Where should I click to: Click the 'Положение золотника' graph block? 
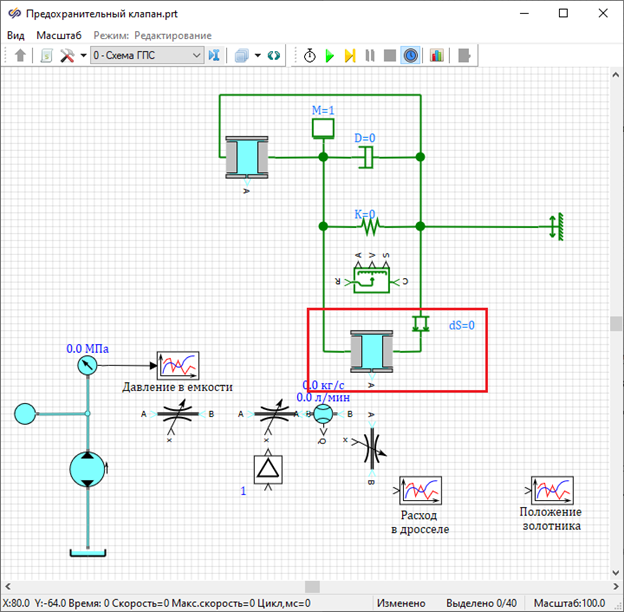tap(550, 491)
